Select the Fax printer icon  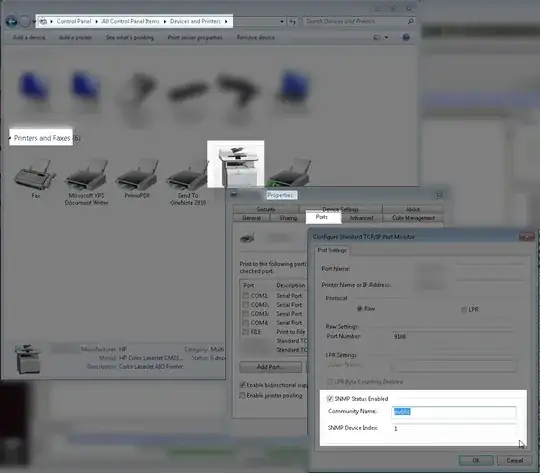[35, 174]
